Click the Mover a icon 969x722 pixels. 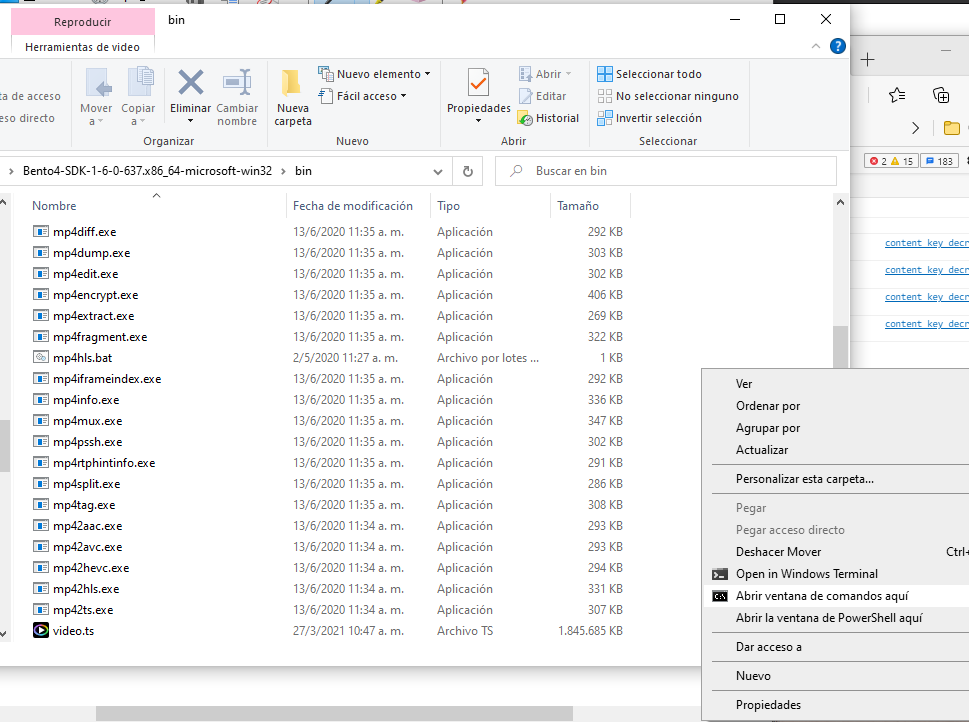point(97,83)
